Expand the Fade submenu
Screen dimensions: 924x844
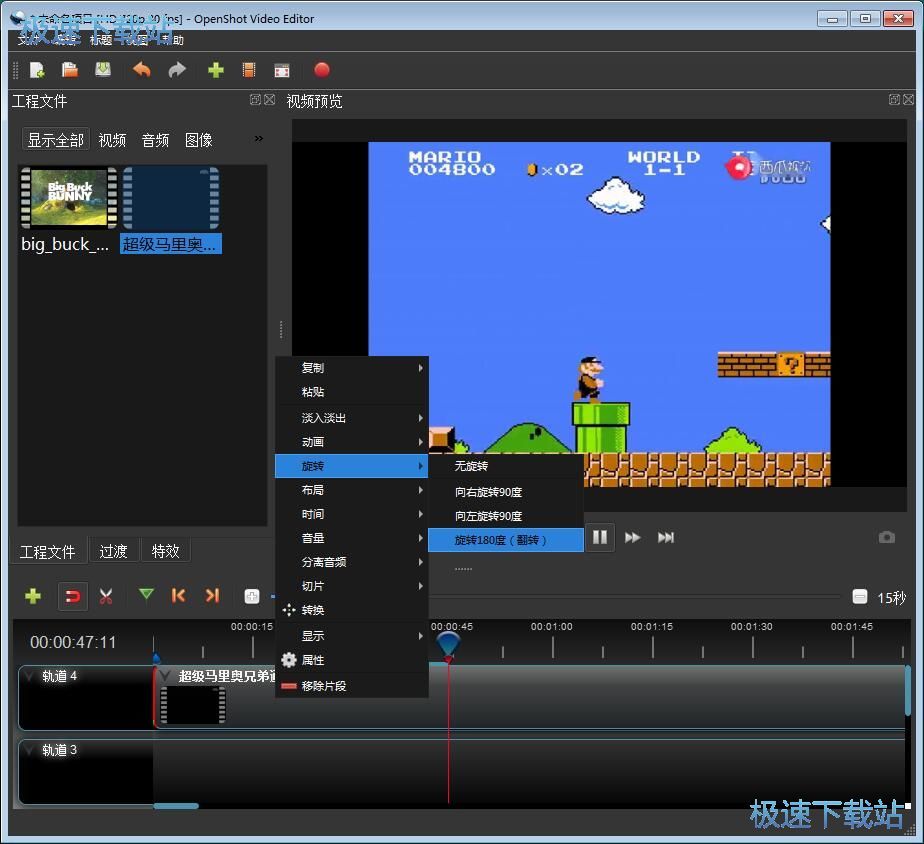352,418
